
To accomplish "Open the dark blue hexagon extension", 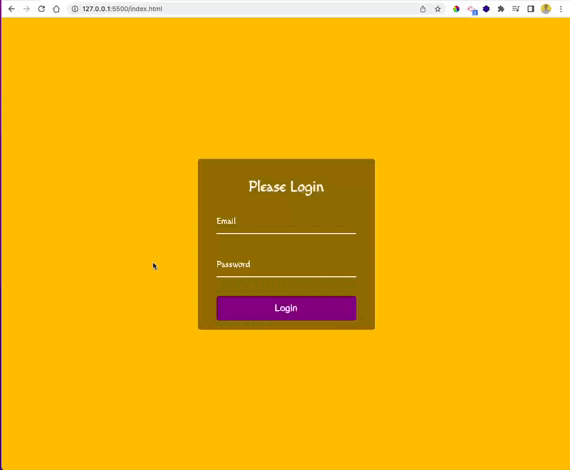I will coord(486,9).
